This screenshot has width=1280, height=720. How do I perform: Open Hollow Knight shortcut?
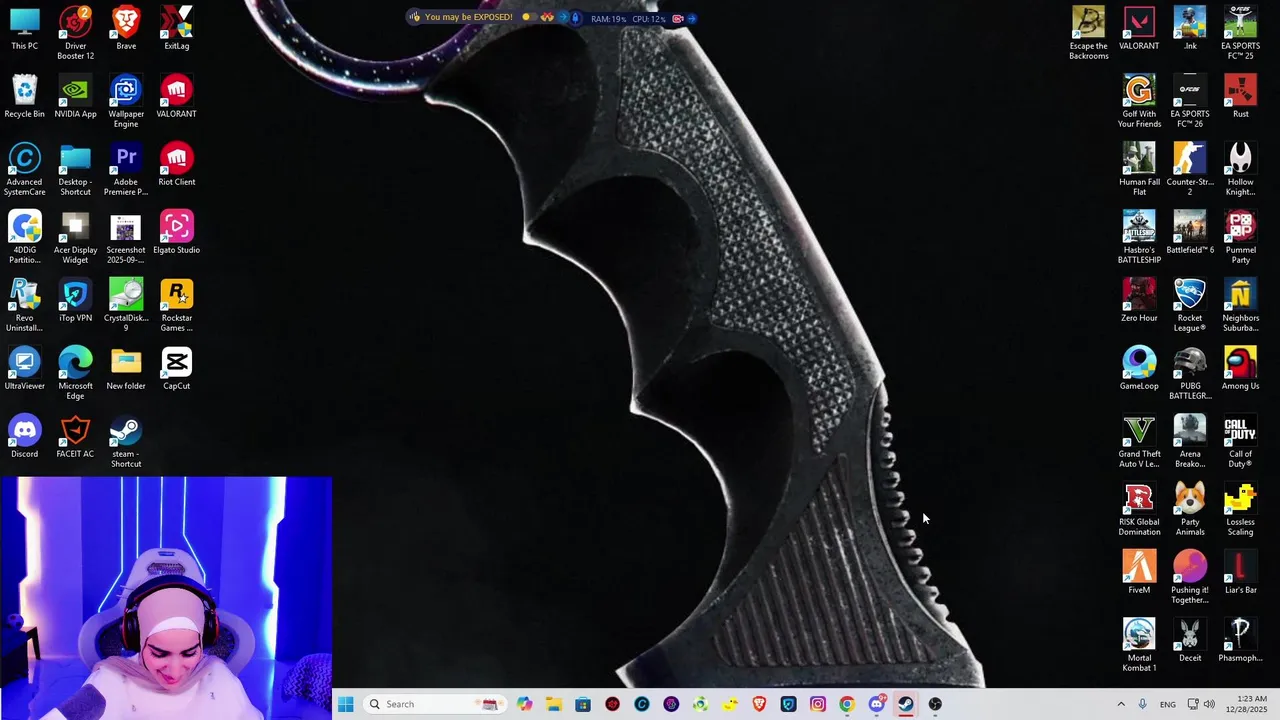pyautogui.click(x=1240, y=169)
